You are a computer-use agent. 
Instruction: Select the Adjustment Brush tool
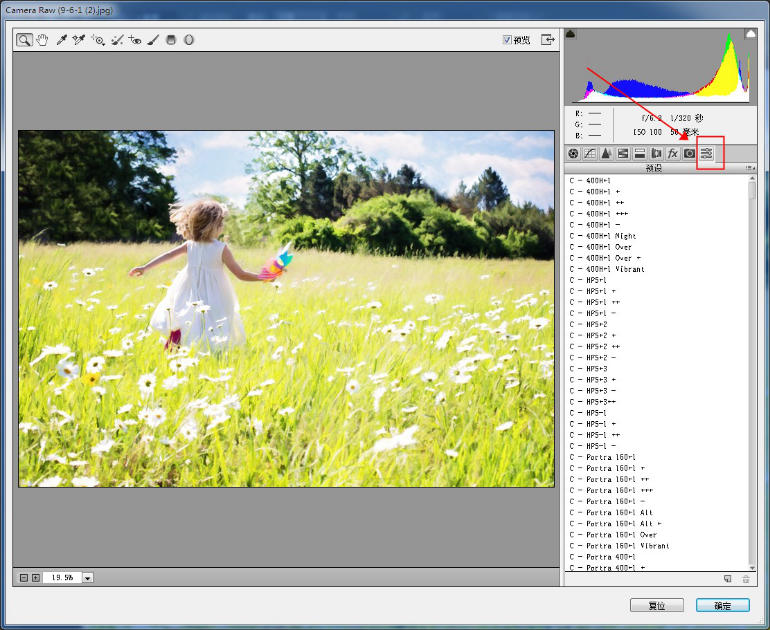pos(153,40)
